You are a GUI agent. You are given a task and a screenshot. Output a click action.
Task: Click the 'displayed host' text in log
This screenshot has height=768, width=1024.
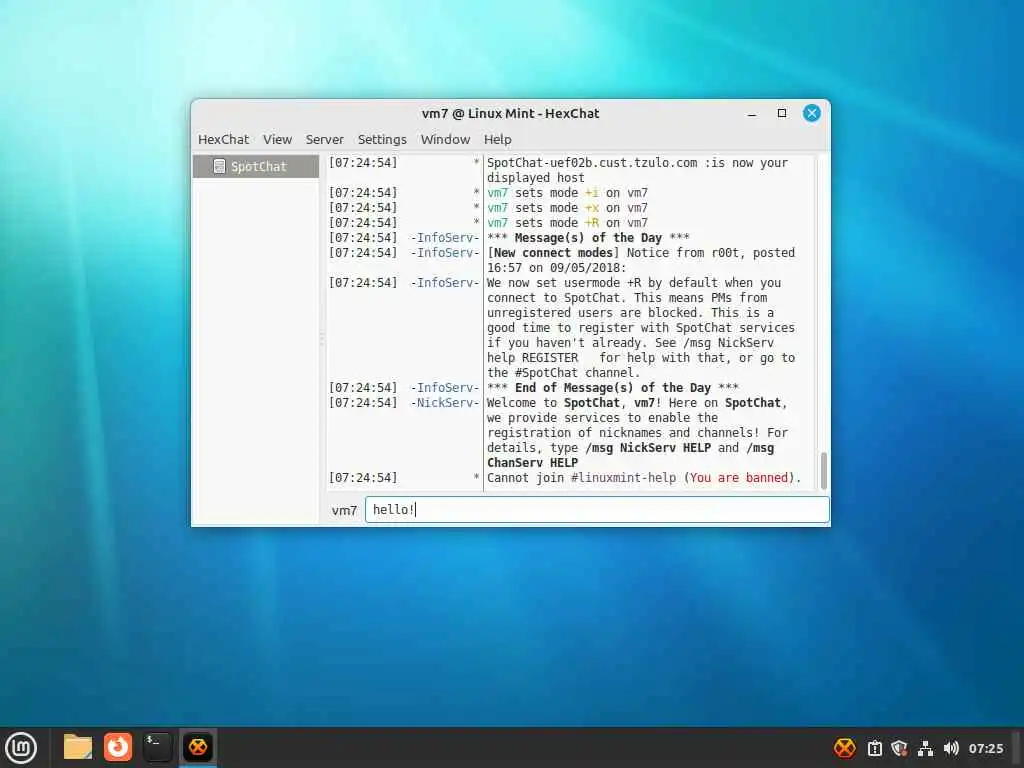[x=536, y=178]
